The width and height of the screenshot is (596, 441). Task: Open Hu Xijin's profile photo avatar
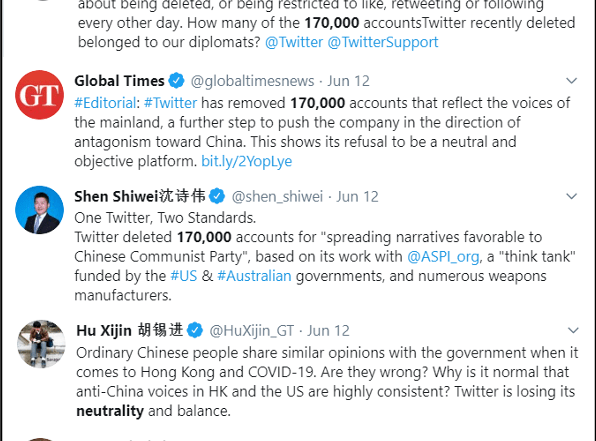tap(41, 344)
